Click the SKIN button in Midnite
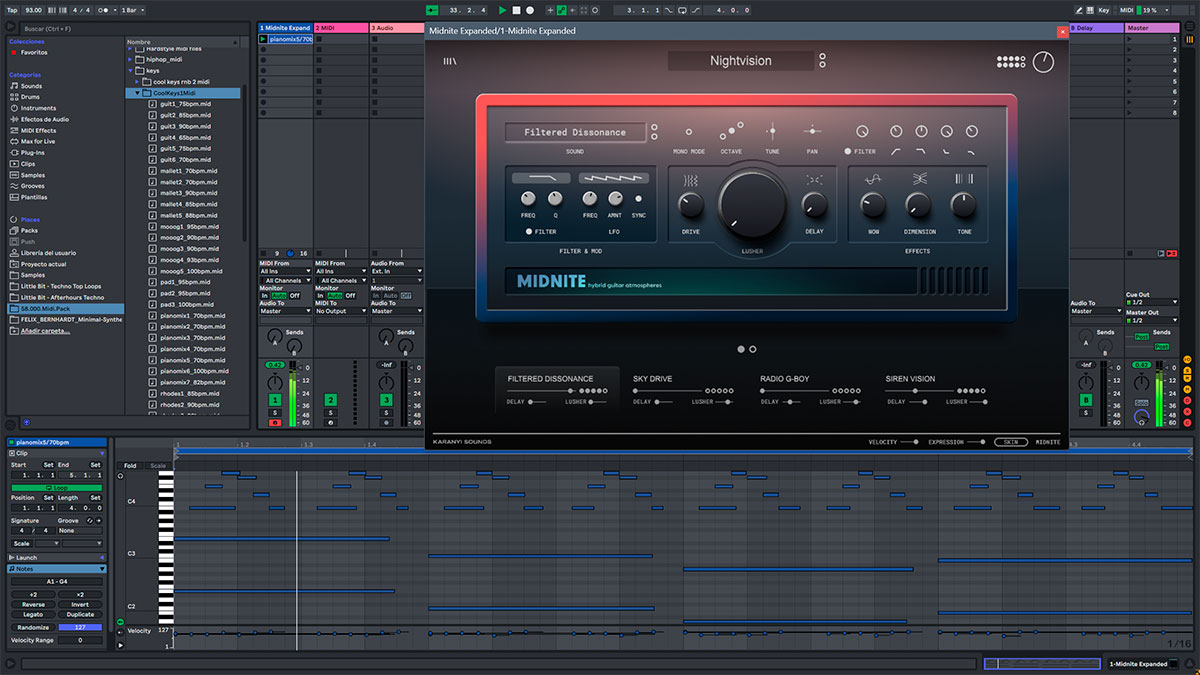Viewport: 1200px width, 675px height. click(x=1010, y=441)
